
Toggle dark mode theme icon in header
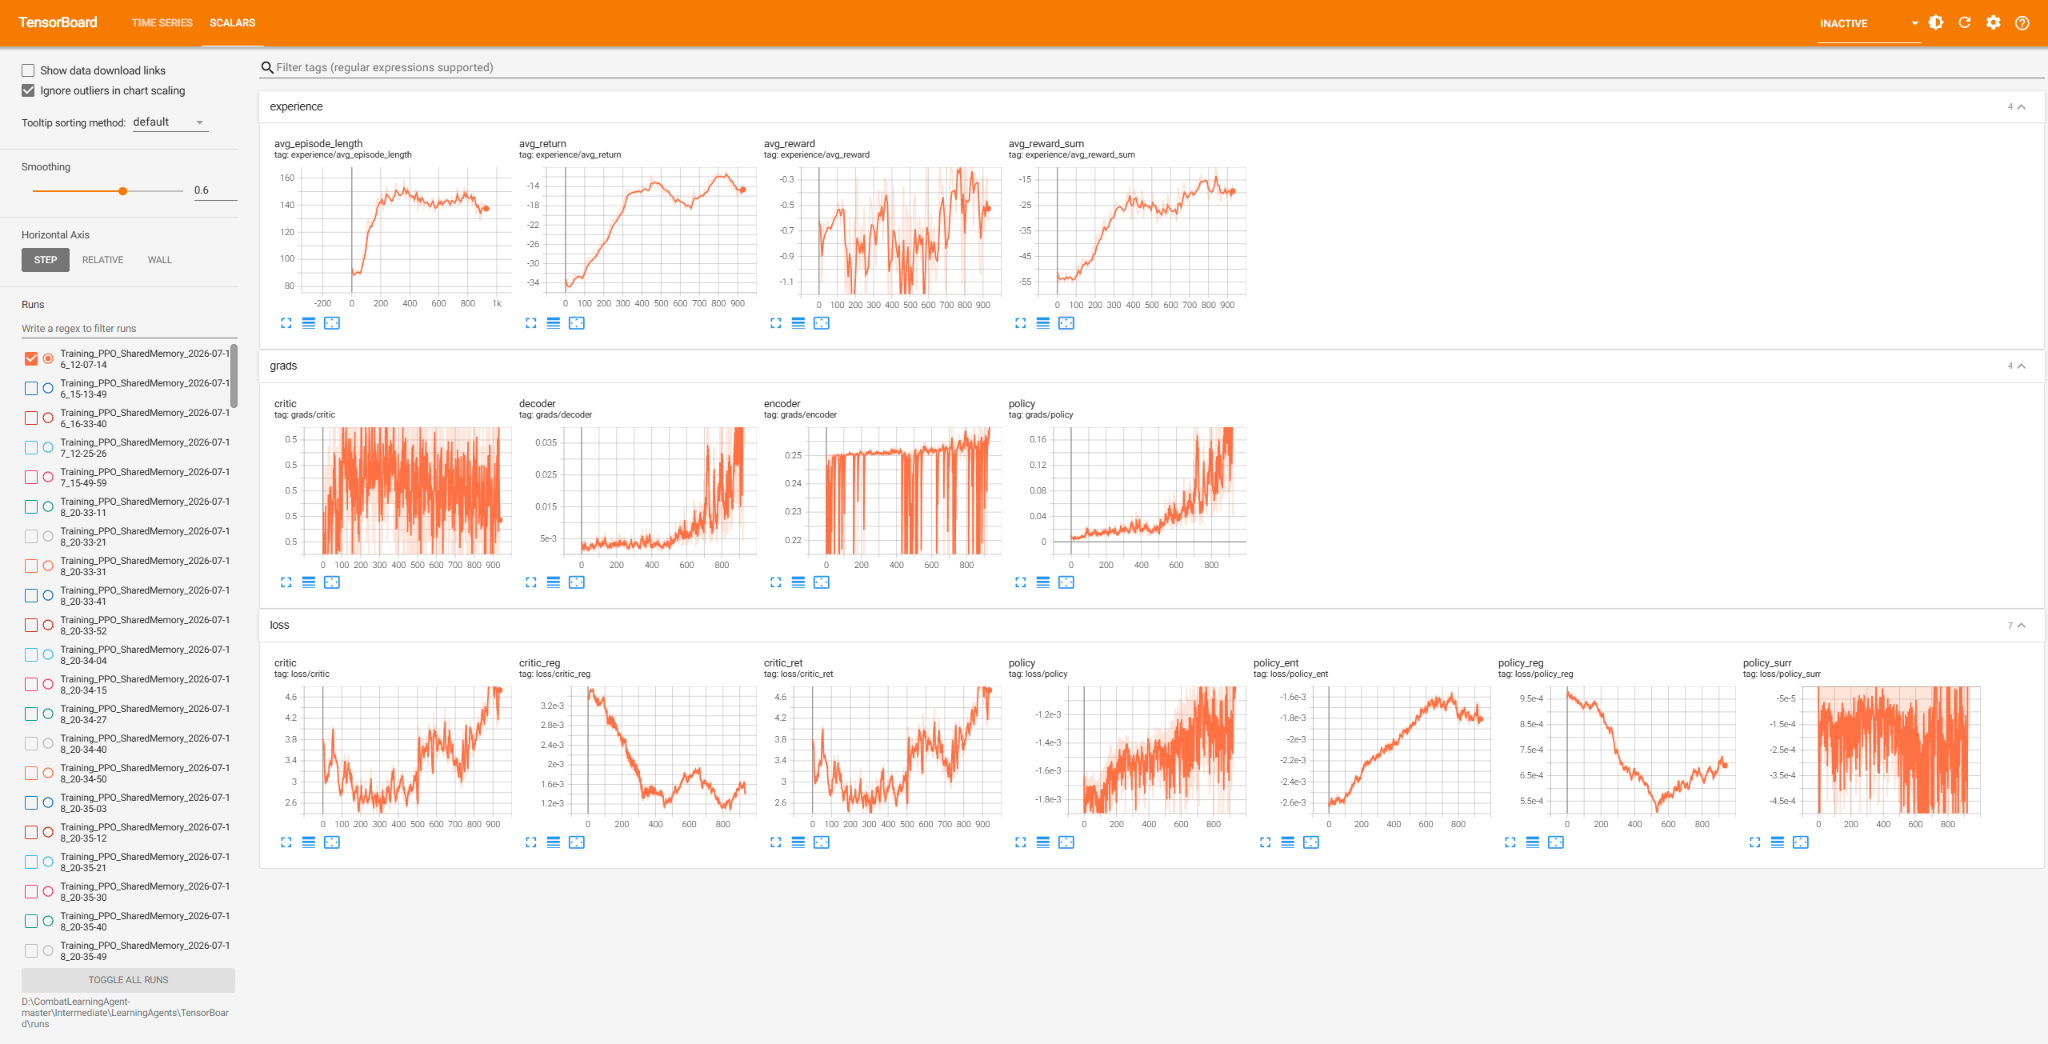point(1936,22)
